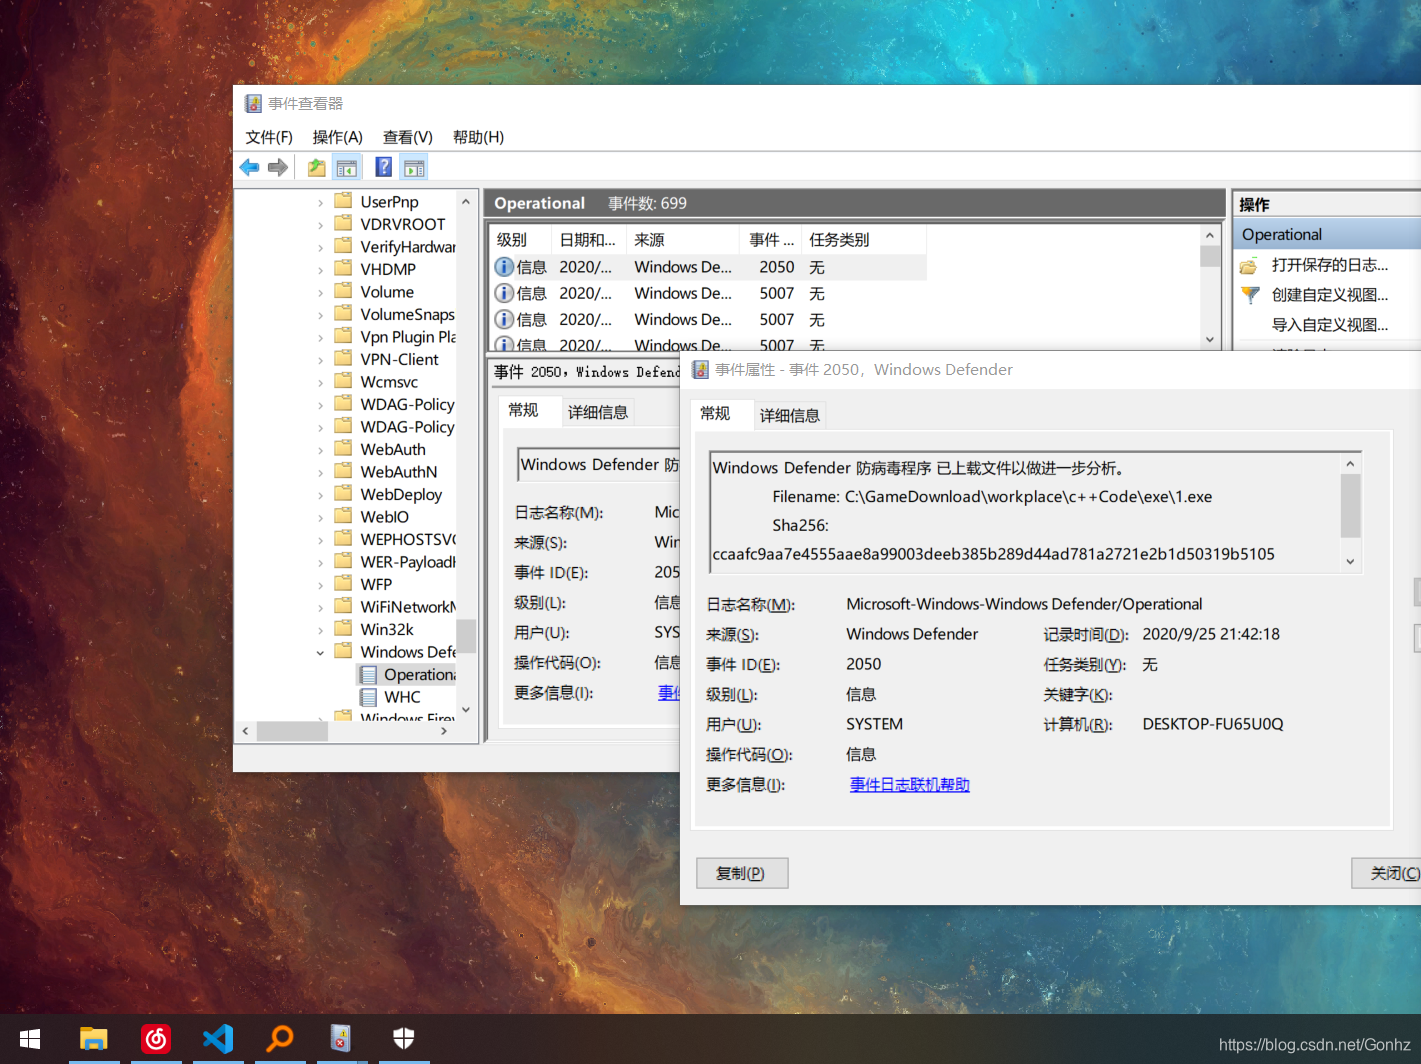This screenshot has width=1421, height=1064.
Task: Open the Windows Start button
Action: pos(30,1039)
